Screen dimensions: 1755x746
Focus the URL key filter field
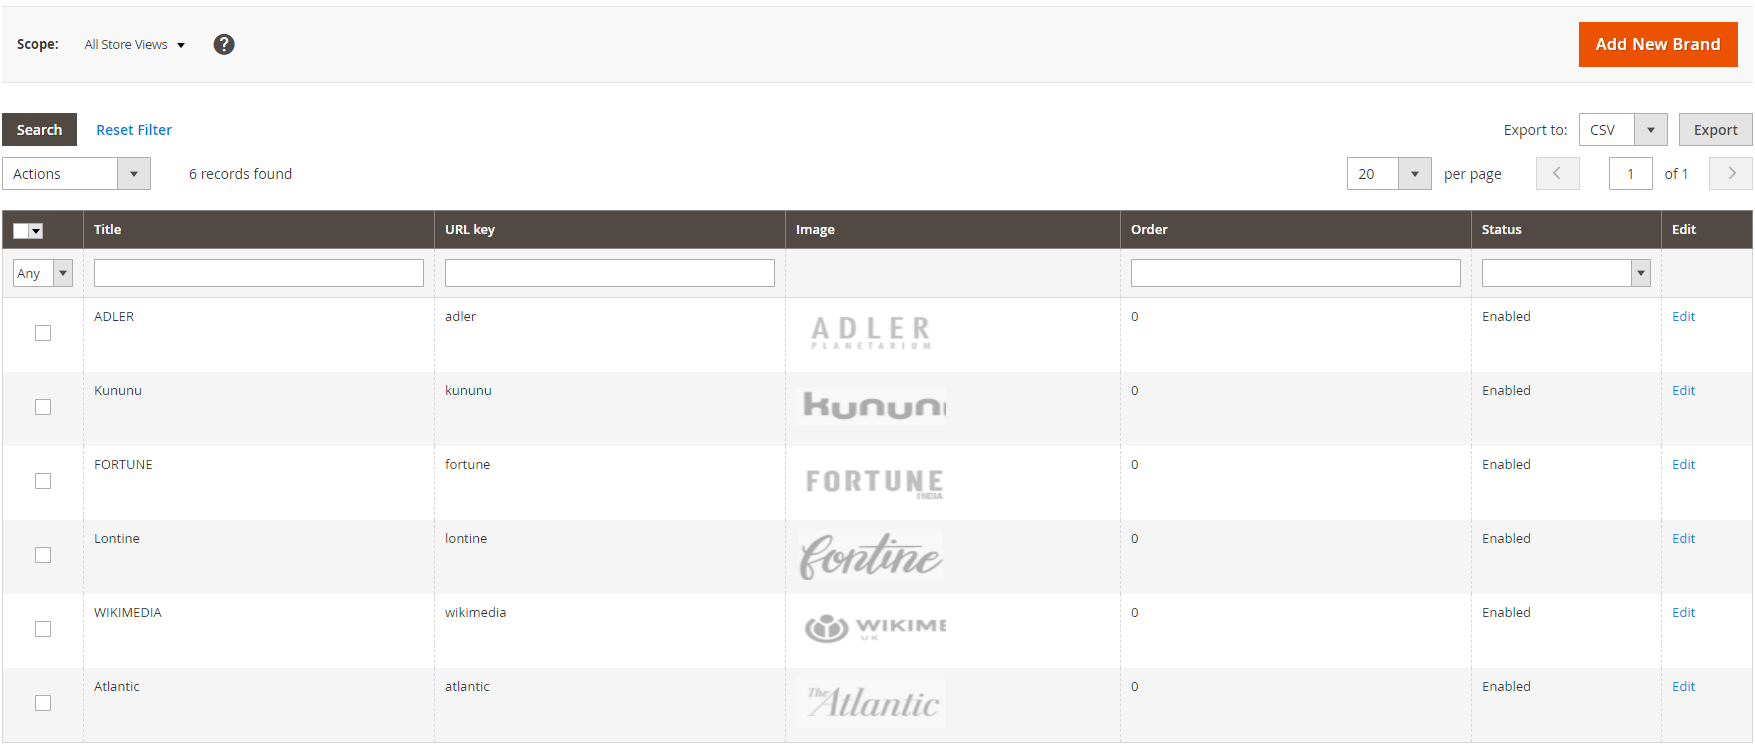609,273
